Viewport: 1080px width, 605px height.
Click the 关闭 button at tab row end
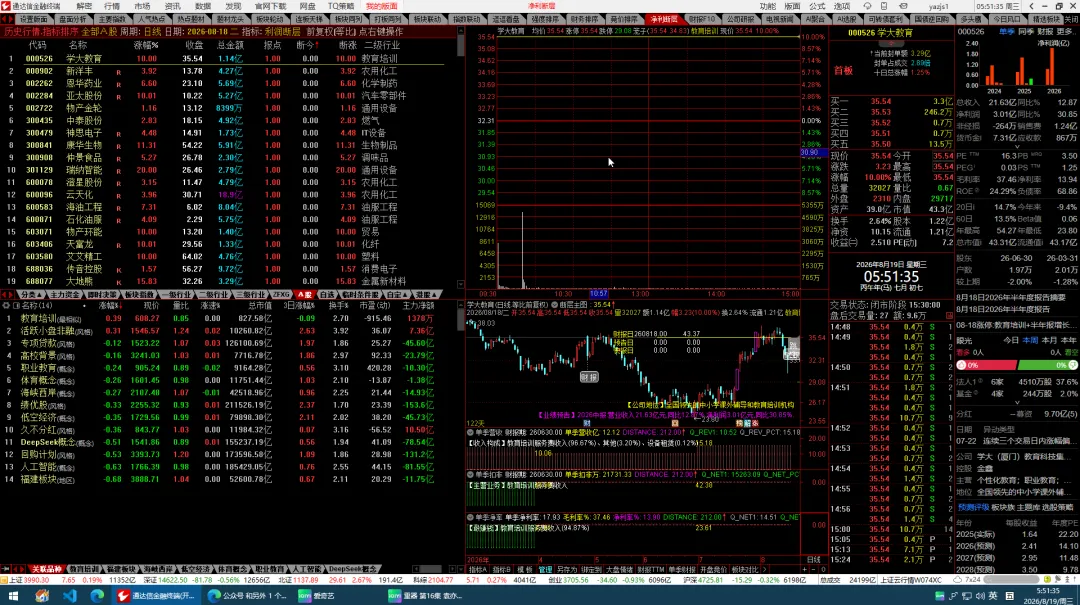tap(1072, 19)
